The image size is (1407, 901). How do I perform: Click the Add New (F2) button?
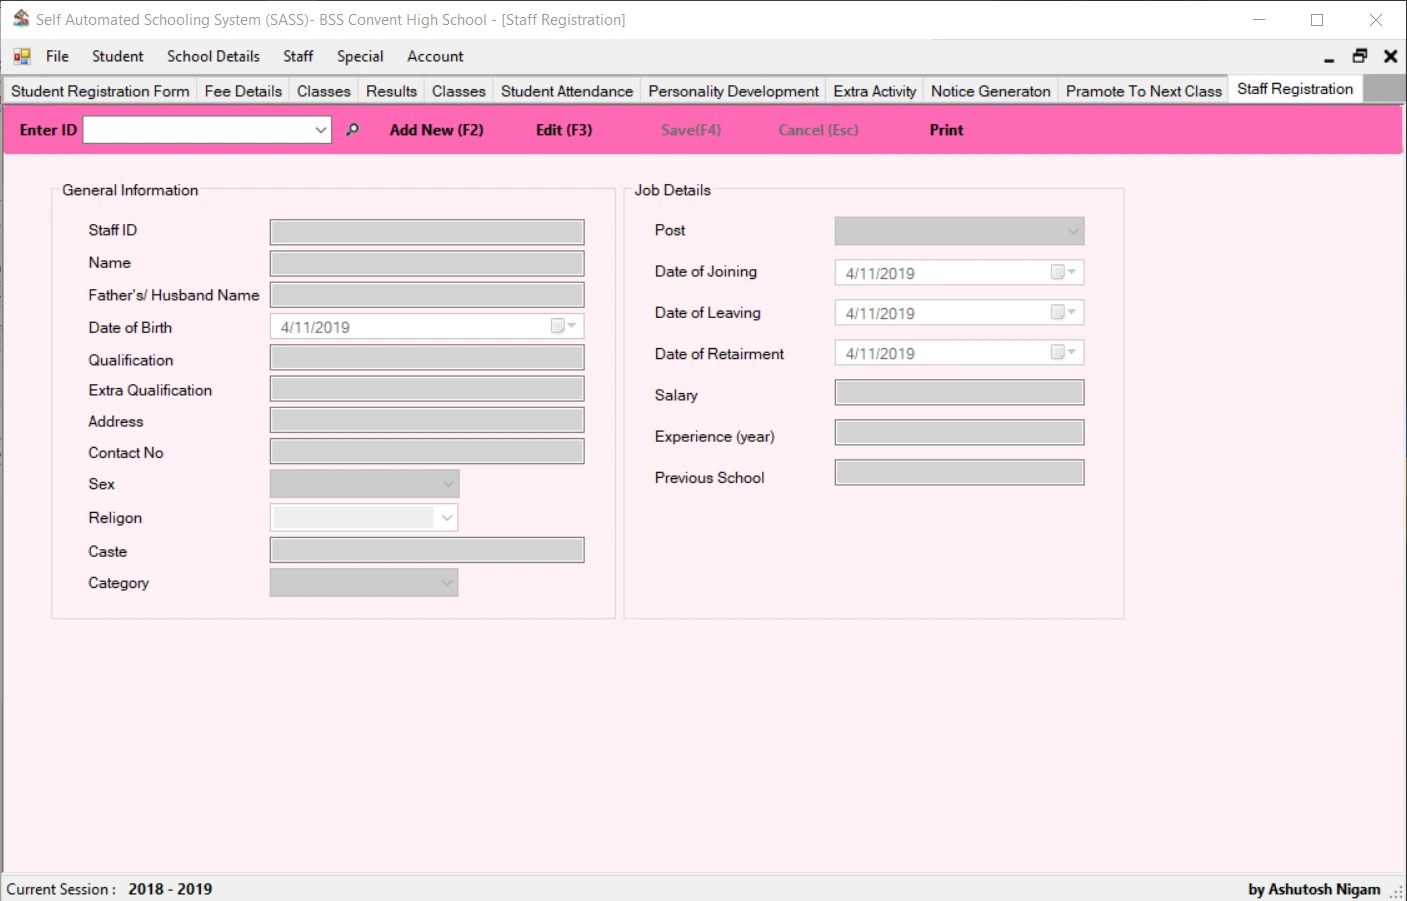[436, 129]
